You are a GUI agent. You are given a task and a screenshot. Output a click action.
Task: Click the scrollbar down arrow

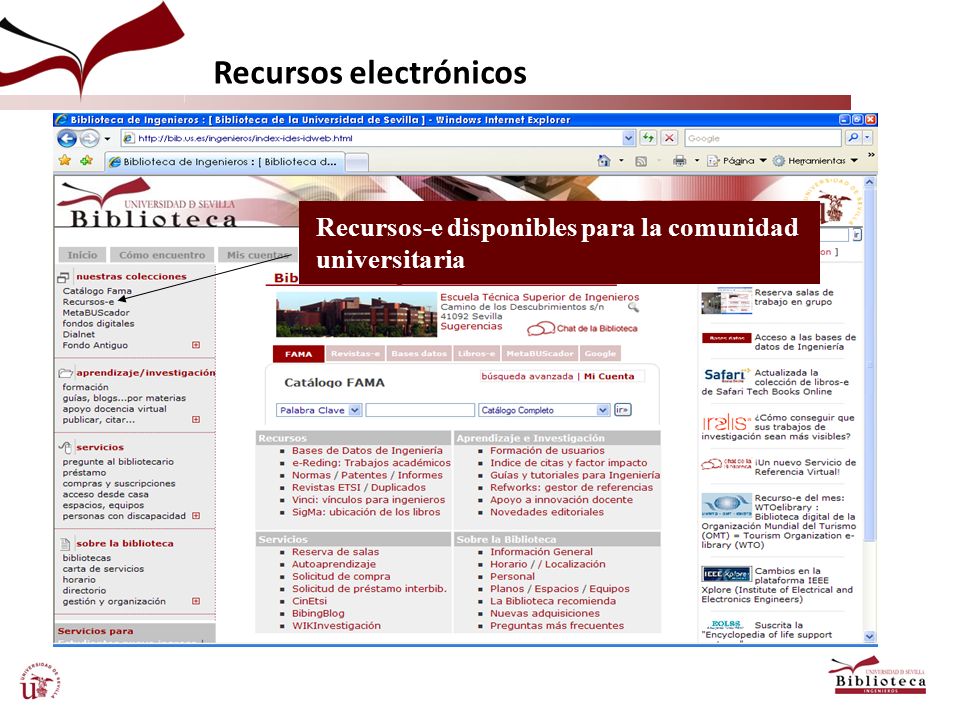[x=869, y=637]
